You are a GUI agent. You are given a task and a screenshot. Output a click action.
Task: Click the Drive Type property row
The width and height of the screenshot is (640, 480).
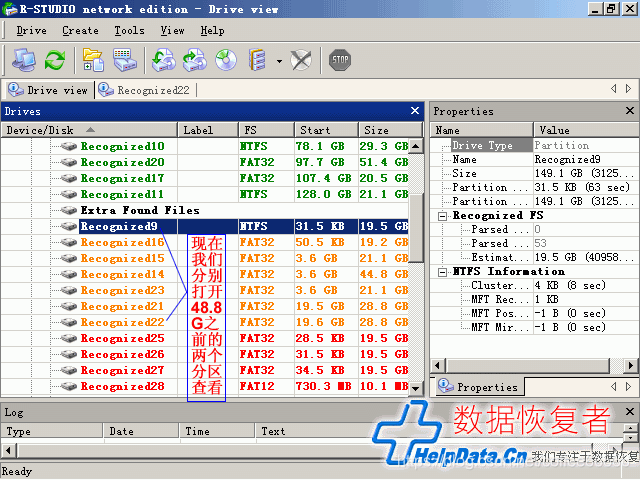click(x=535, y=145)
